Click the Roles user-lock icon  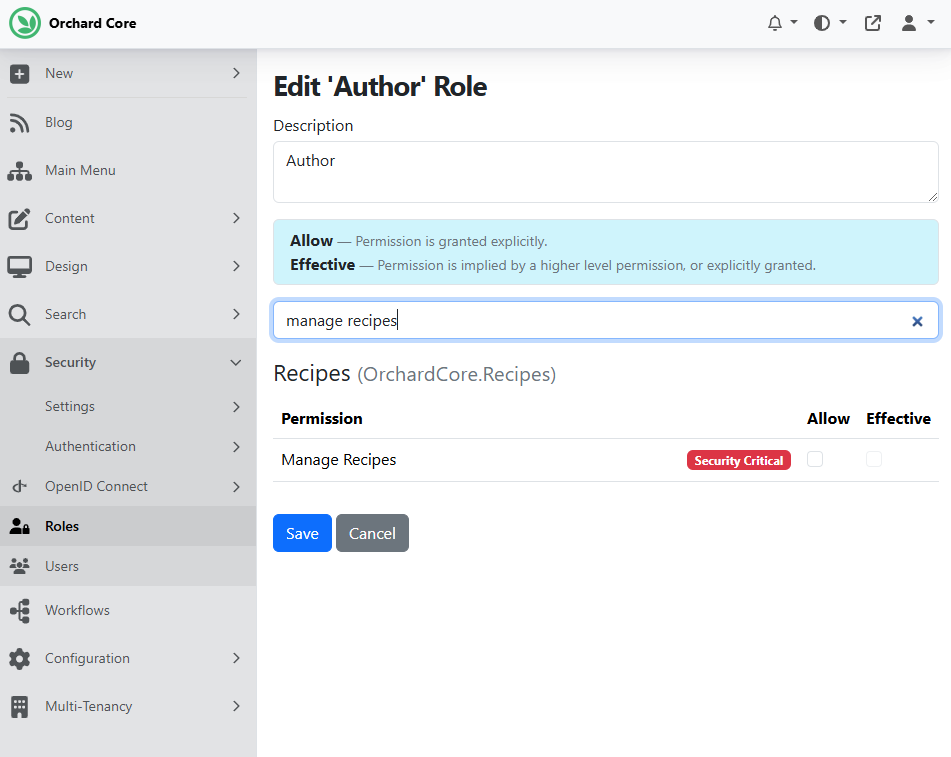click(x=19, y=527)
